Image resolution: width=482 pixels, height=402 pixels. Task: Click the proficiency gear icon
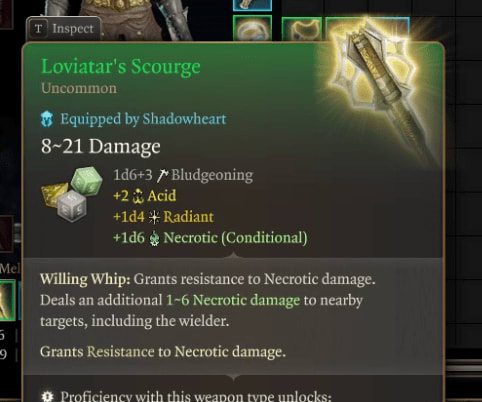tap(47, 396)
